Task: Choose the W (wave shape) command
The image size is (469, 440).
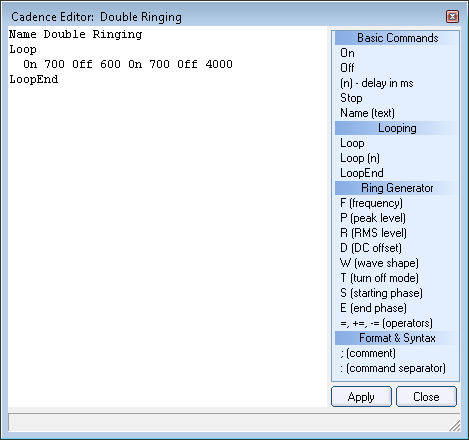Action: [379, 263]
